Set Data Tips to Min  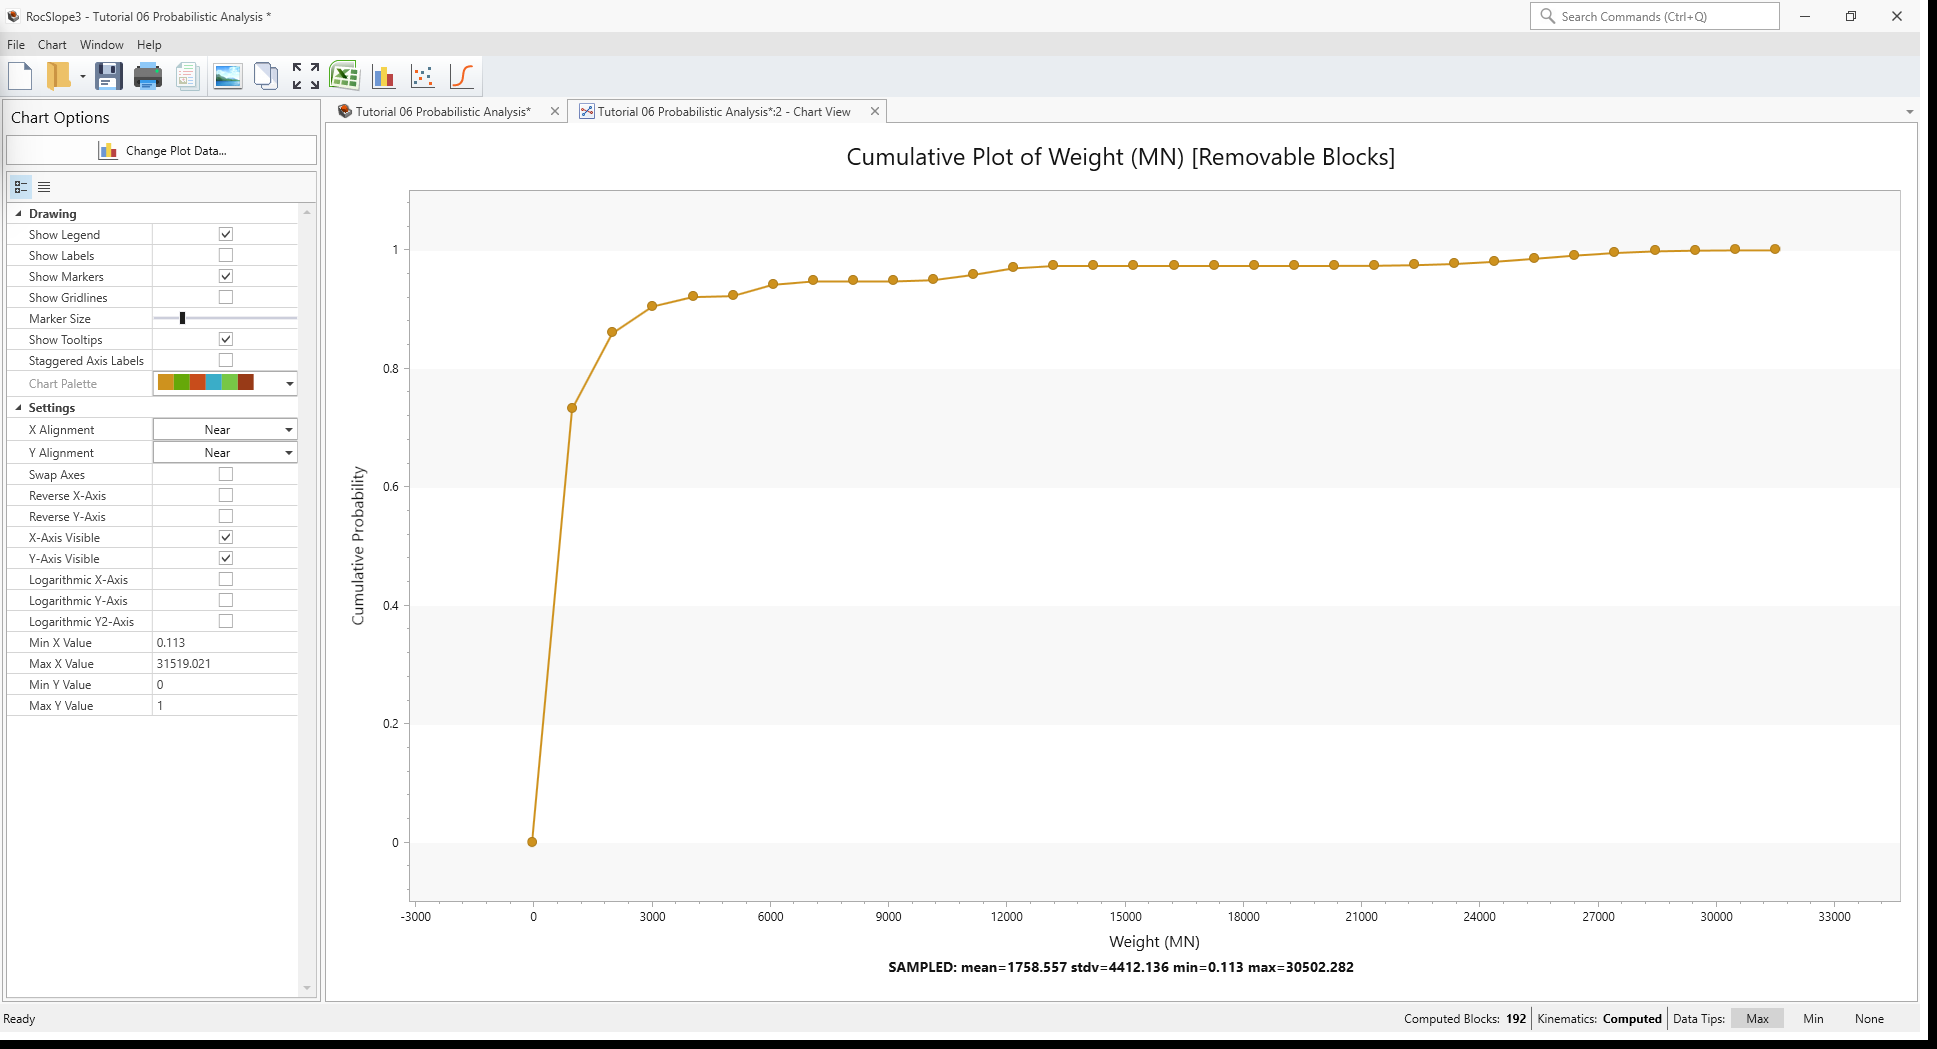tap(1813, 1019)
